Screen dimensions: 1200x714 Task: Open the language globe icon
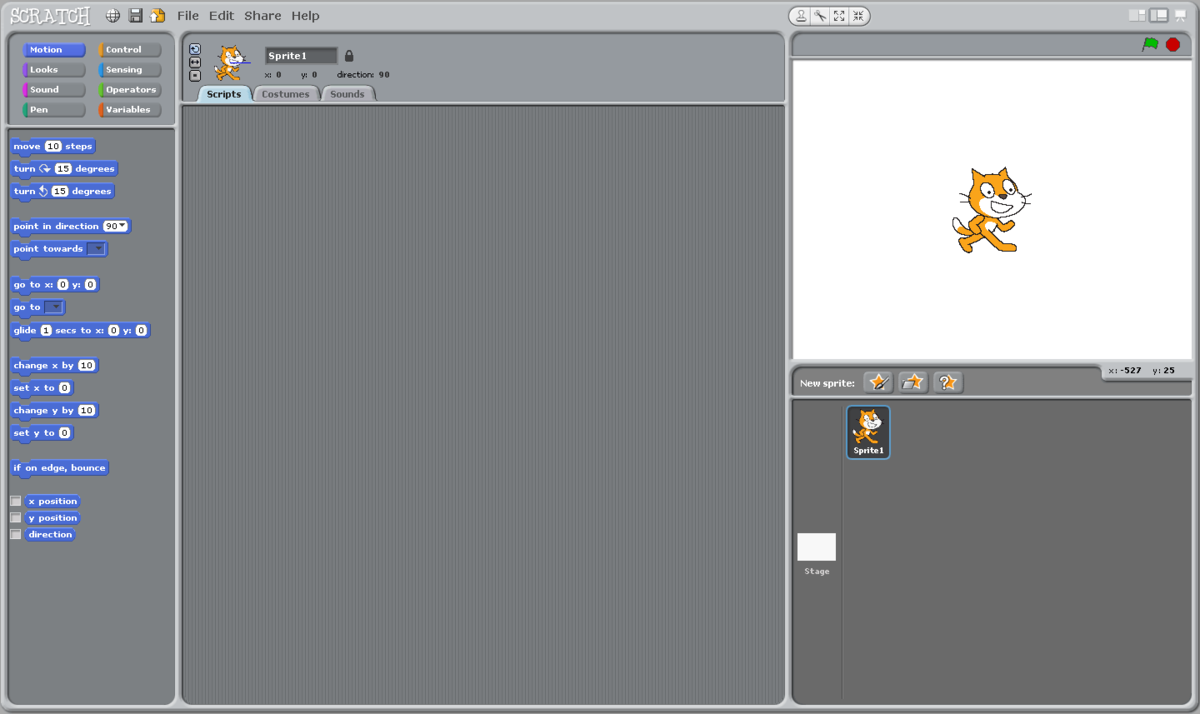point(112,15)
